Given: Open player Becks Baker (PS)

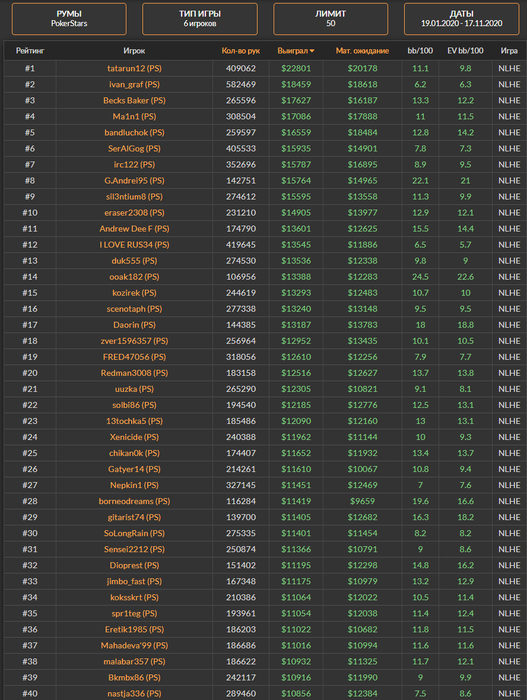Looking at the screenshot, I should pyautogui.click(x=134, y=100).
